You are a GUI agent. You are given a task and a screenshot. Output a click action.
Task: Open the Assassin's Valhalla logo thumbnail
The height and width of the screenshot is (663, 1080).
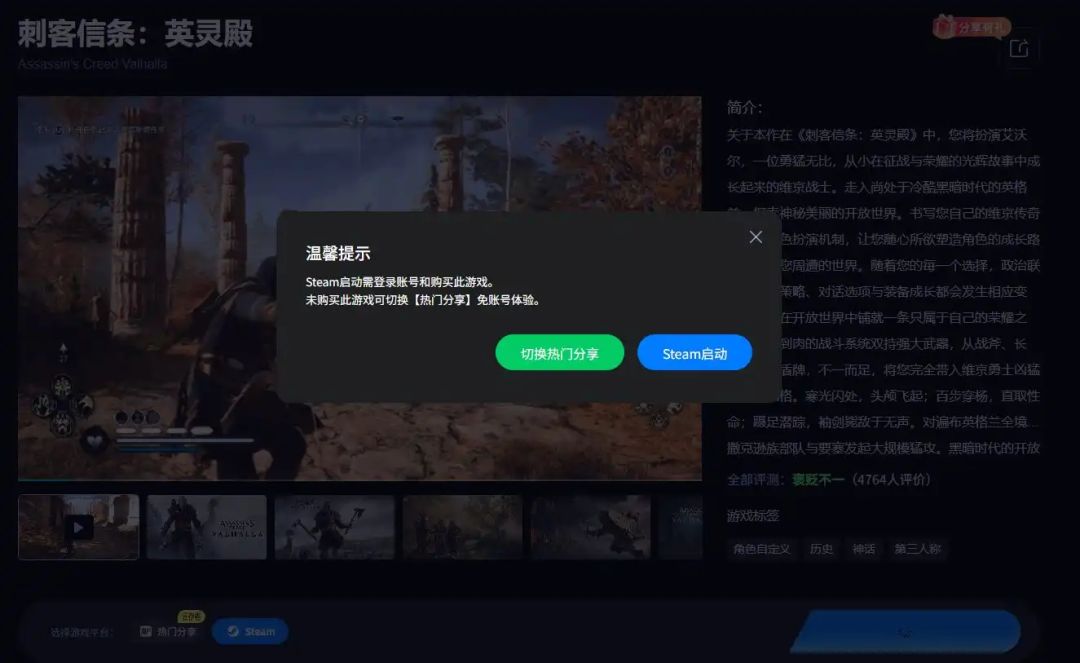(x=207, y=527)
